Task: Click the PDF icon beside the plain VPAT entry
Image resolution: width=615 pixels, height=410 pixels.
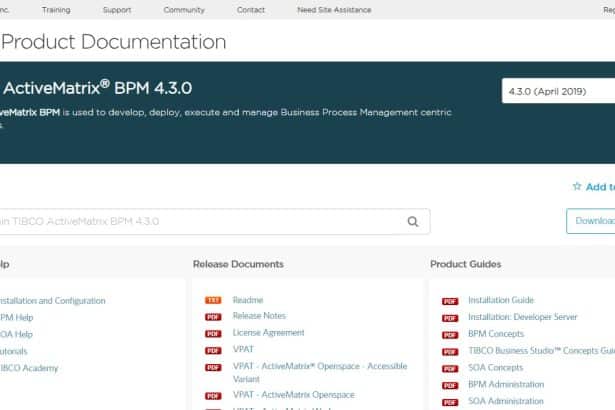Action: click(x=213, y=351)
